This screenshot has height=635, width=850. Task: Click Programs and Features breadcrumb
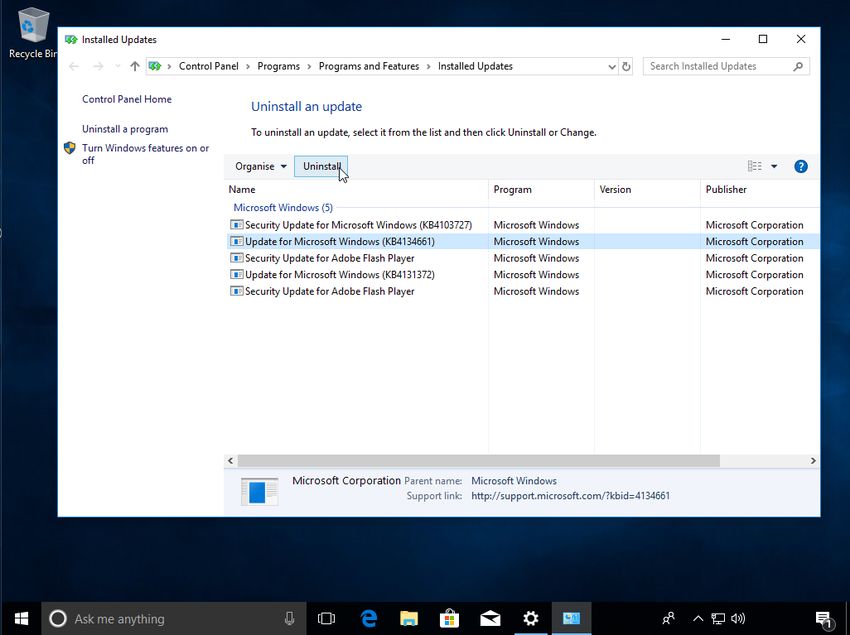click(369, 66)
